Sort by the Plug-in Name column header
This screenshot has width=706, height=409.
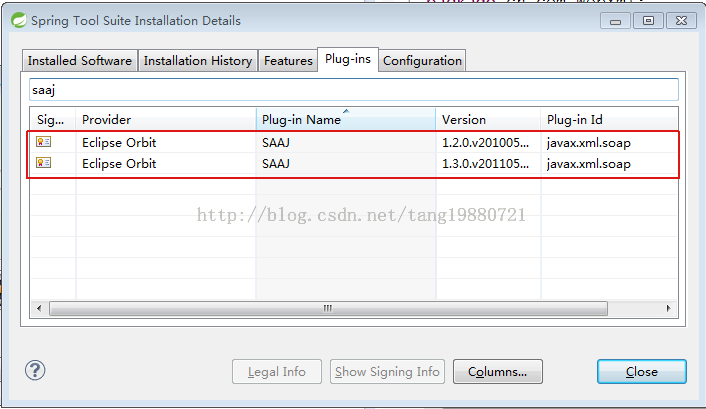[346, 119]
